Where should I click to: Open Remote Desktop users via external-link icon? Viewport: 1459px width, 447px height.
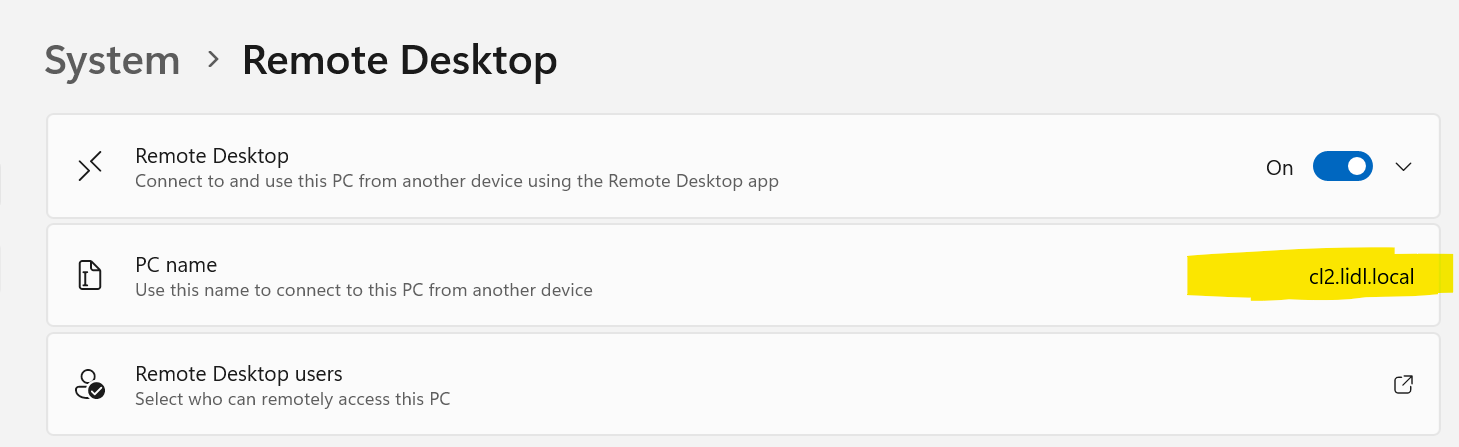click(x=1403, y=384)
